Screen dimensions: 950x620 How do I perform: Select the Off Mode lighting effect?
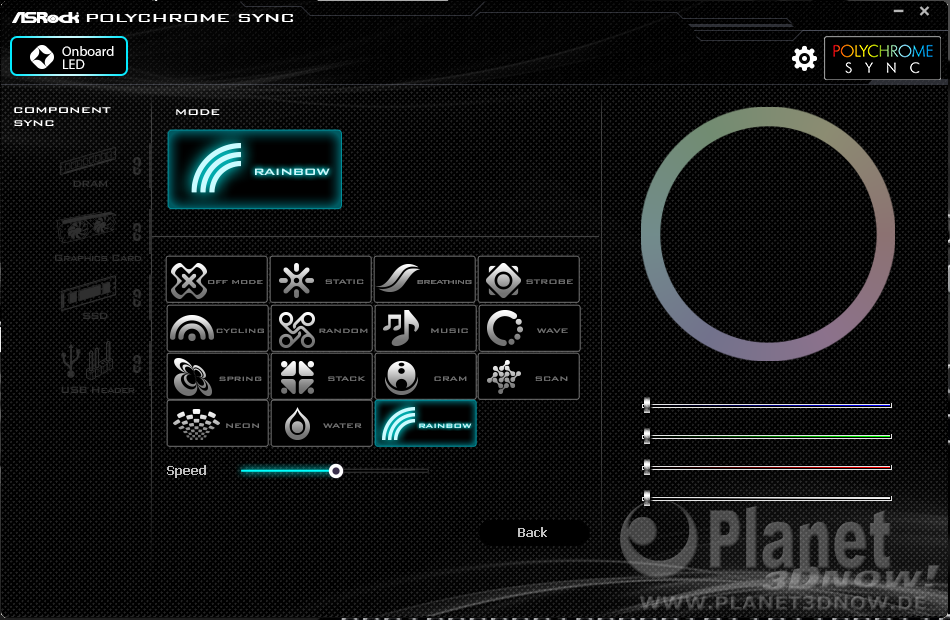tap(217, 279)
